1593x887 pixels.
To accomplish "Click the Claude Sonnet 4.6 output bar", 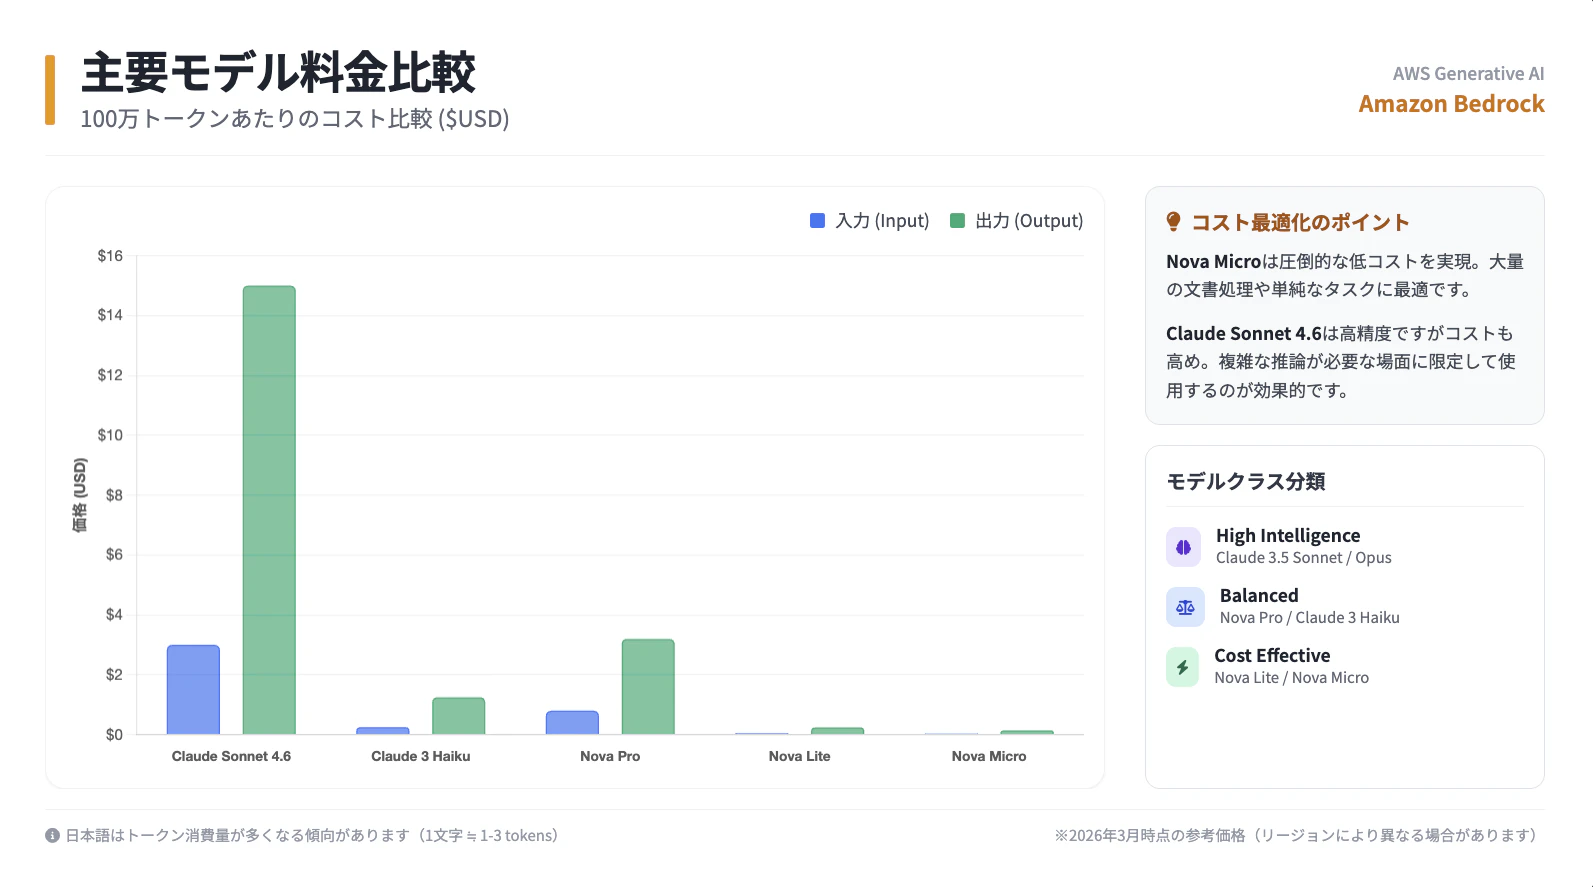I will click(269, 510).
